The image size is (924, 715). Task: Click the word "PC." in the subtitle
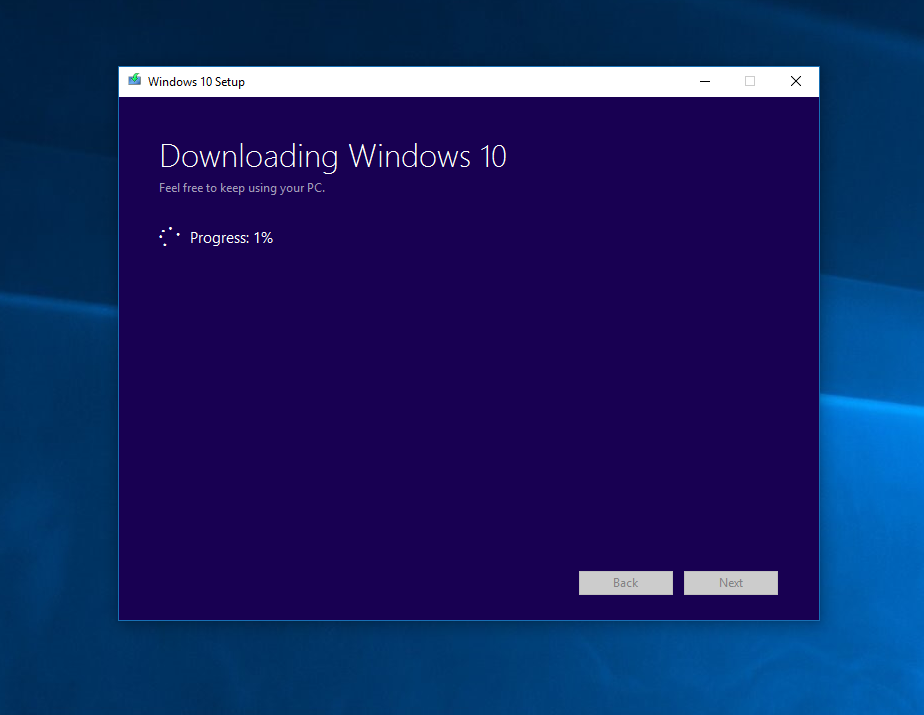coord(316,187)
